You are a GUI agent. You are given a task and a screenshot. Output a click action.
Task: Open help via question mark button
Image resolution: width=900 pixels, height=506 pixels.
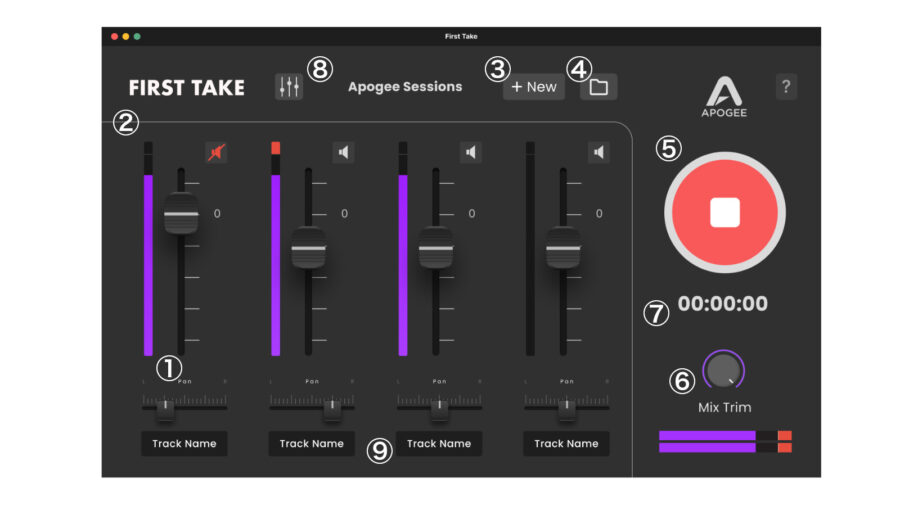pos(786,87)
